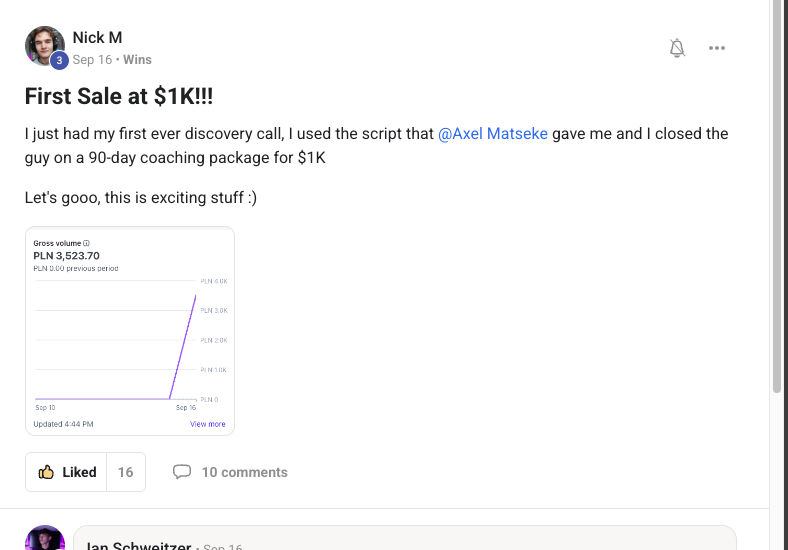This screenshot has width=788, height=550.
Task: Open the three-dots post options menu
Action: click(x=717, y=48)
